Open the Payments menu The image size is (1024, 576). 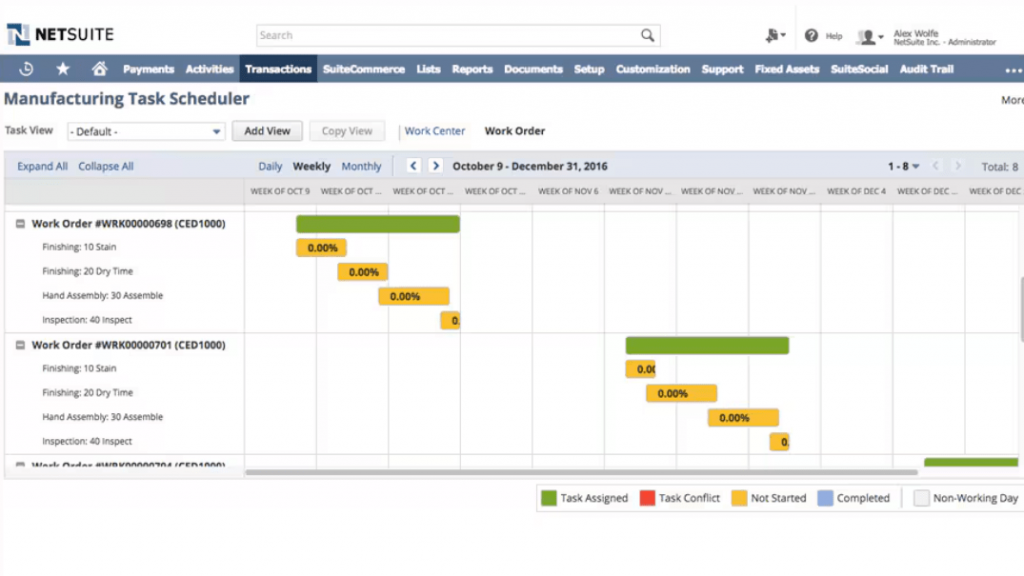pyautogui.click(x=148, y=69)
